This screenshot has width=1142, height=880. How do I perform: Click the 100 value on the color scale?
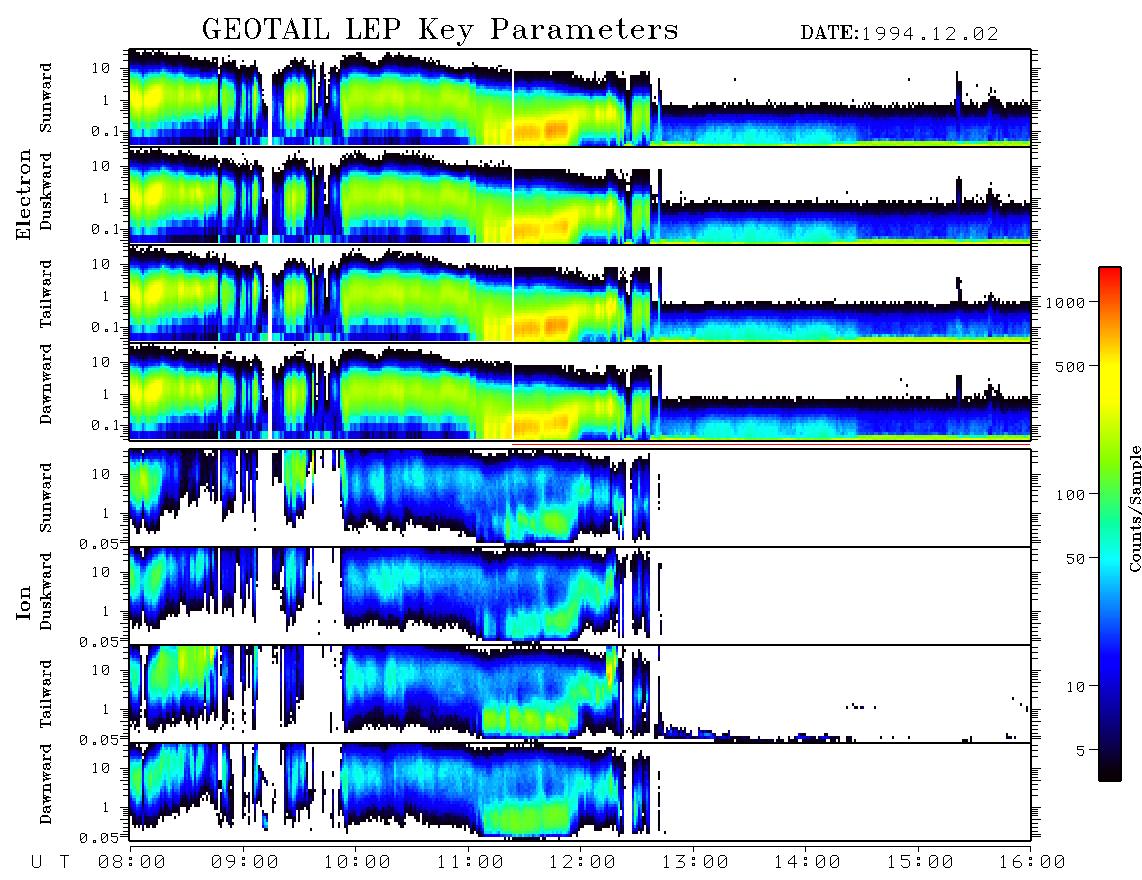[x=1071, y=495]
